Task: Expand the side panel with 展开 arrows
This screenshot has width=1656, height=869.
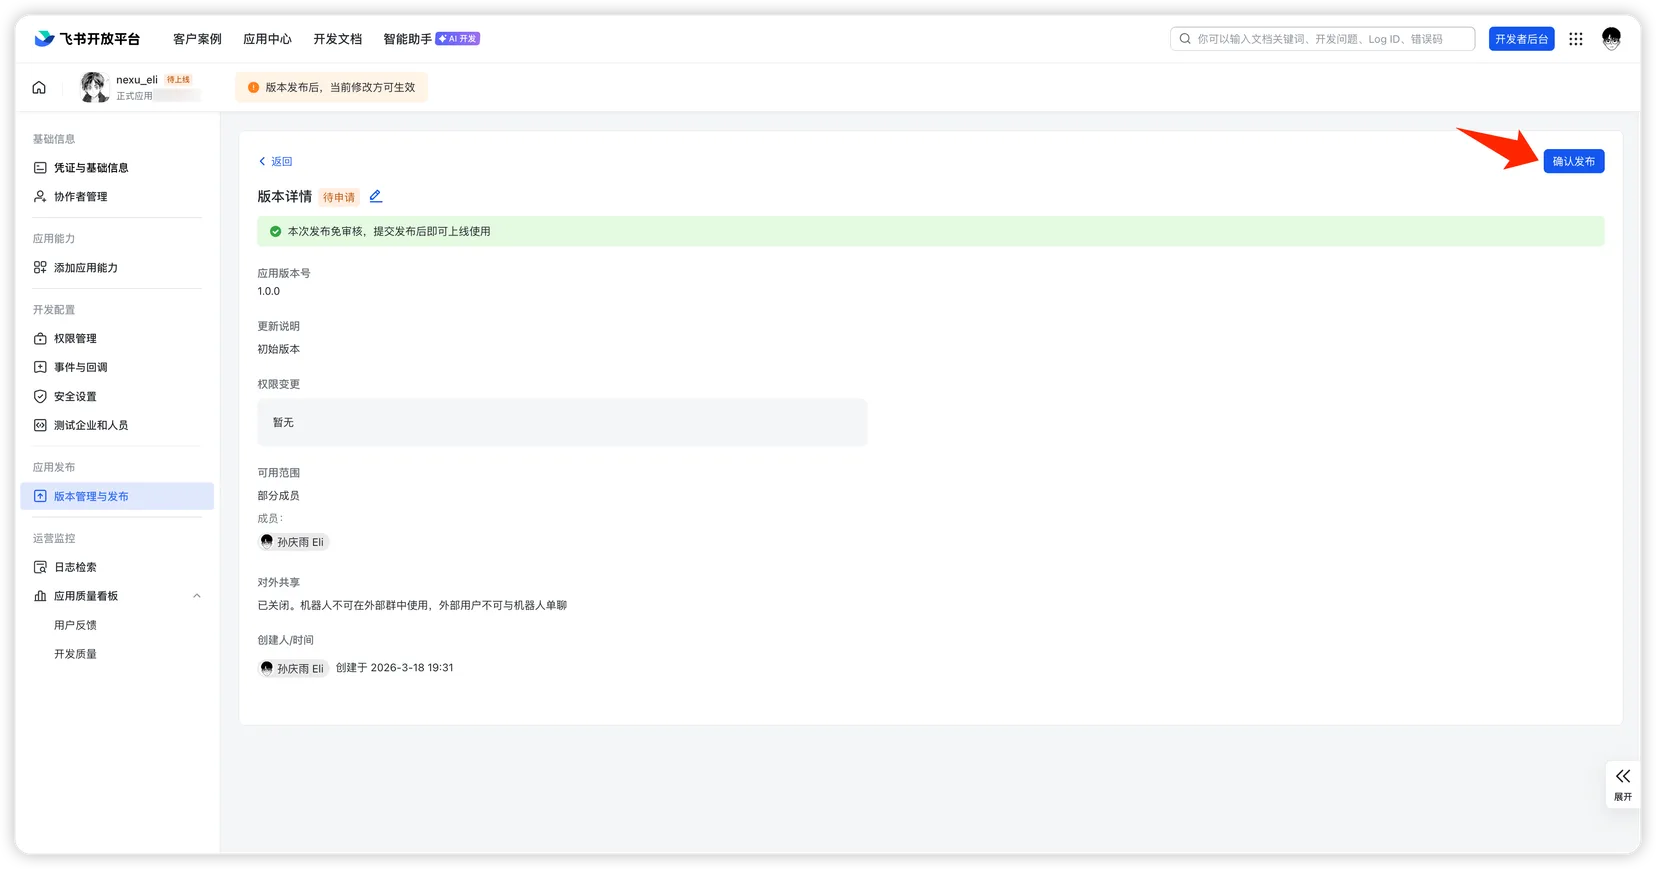Action: coord(1622,784)
